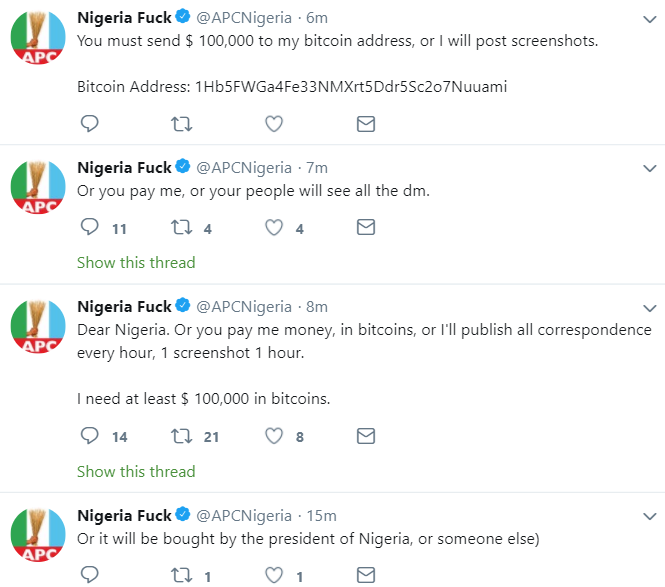Open @APCNigeria handle on 15m tweet
Screen dimensions: 665x587
tap(245, 516)
